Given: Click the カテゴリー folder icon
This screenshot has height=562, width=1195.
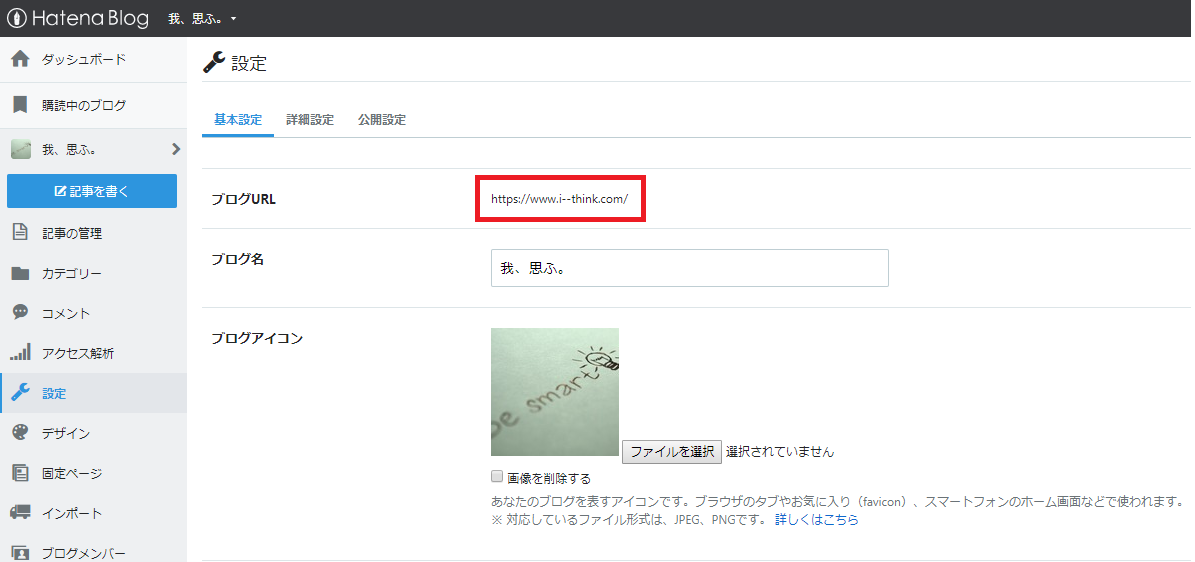Looking at the screenshot, I should [x=20, y=274].
